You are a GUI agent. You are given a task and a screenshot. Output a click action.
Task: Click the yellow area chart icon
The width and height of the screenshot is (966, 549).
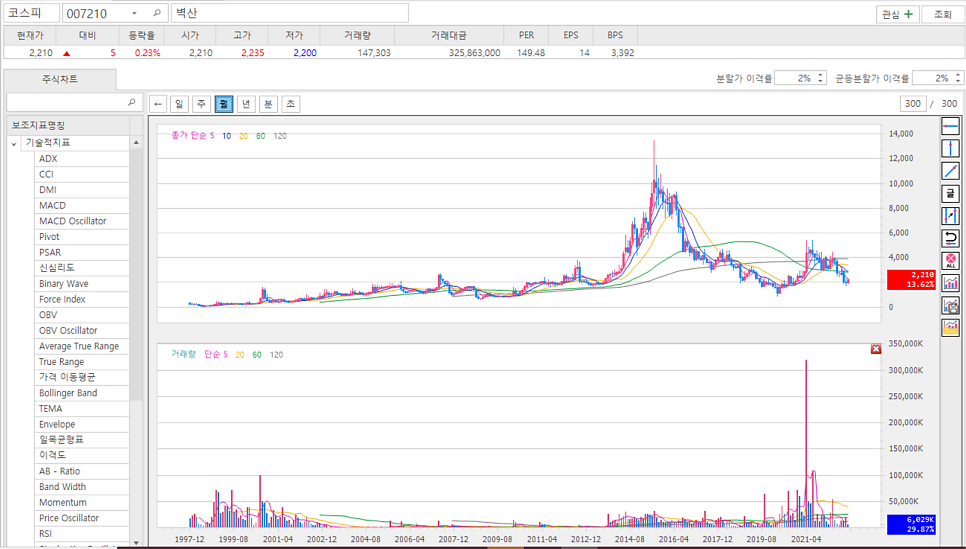950,327
